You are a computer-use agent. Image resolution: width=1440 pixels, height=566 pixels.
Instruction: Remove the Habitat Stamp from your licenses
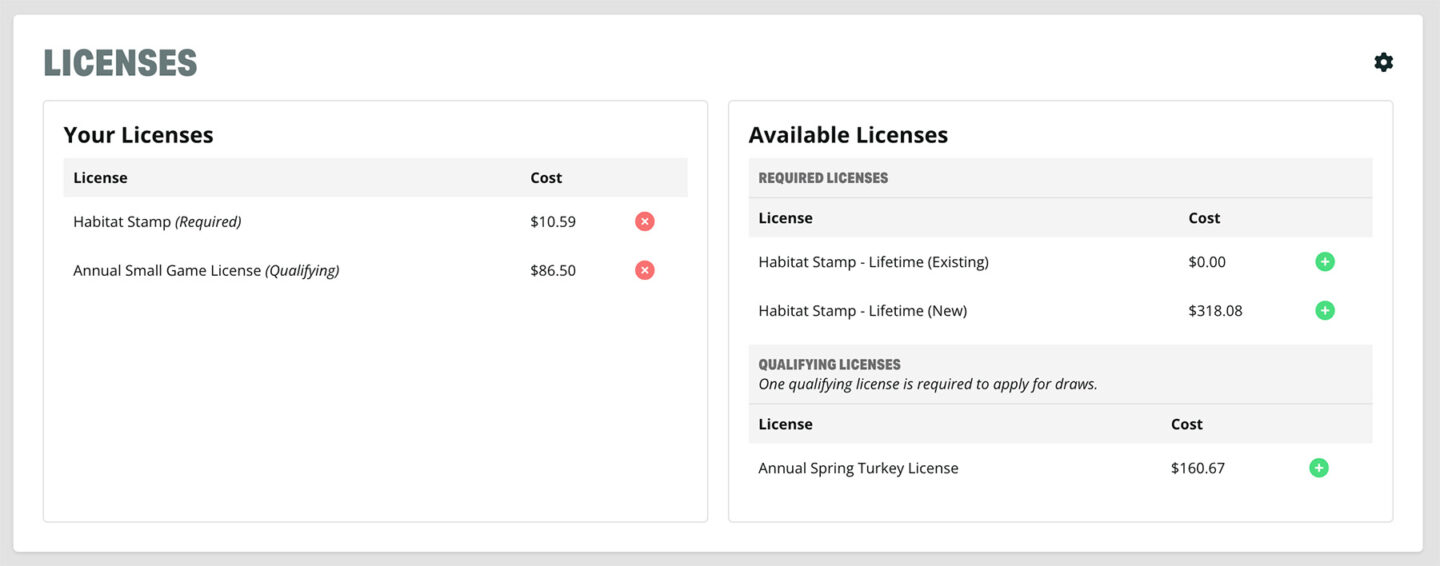(x=645, y=222)
